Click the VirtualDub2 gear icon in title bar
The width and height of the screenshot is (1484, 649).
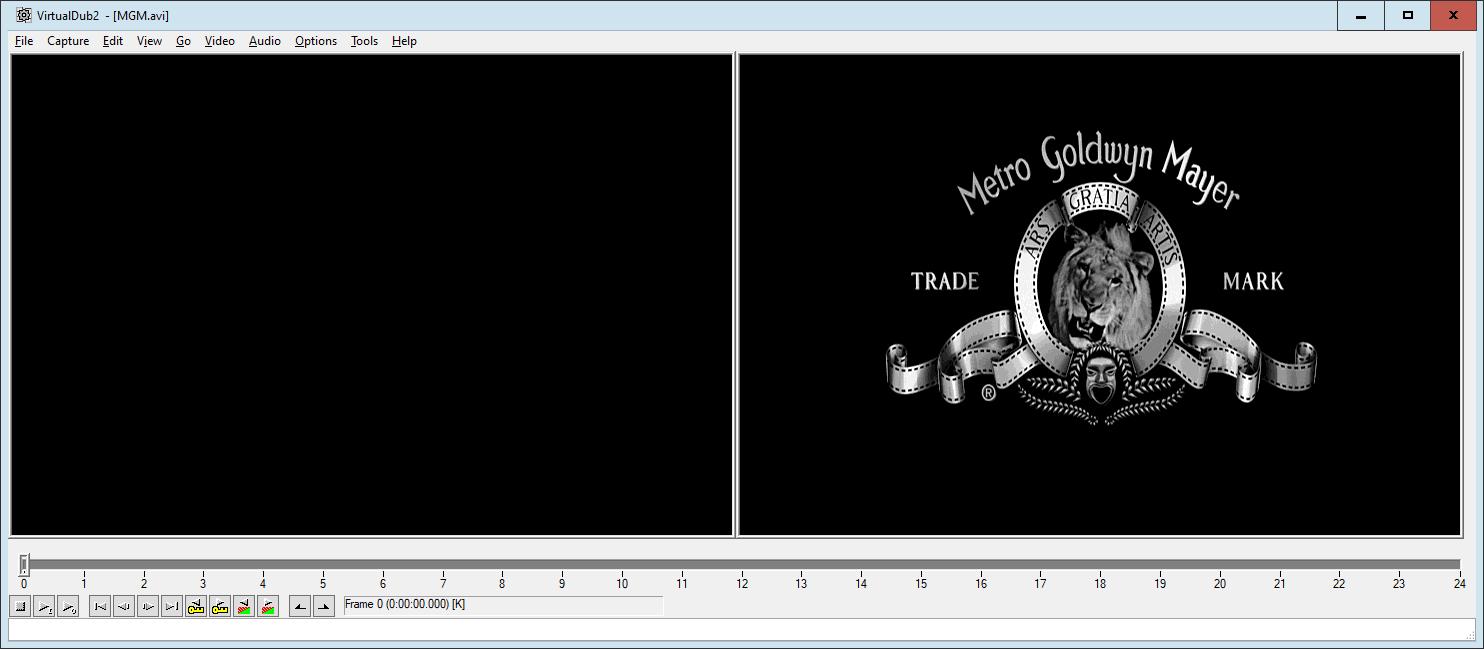pos(24,15)
